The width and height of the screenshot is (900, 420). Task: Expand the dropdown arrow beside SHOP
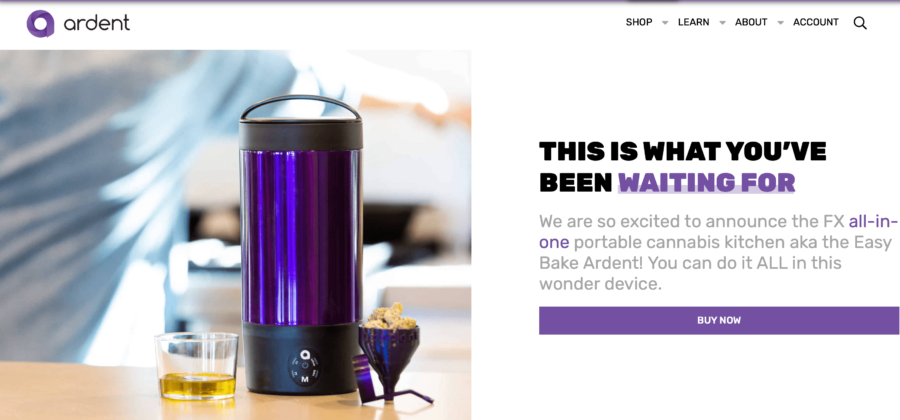click(665, 23)
